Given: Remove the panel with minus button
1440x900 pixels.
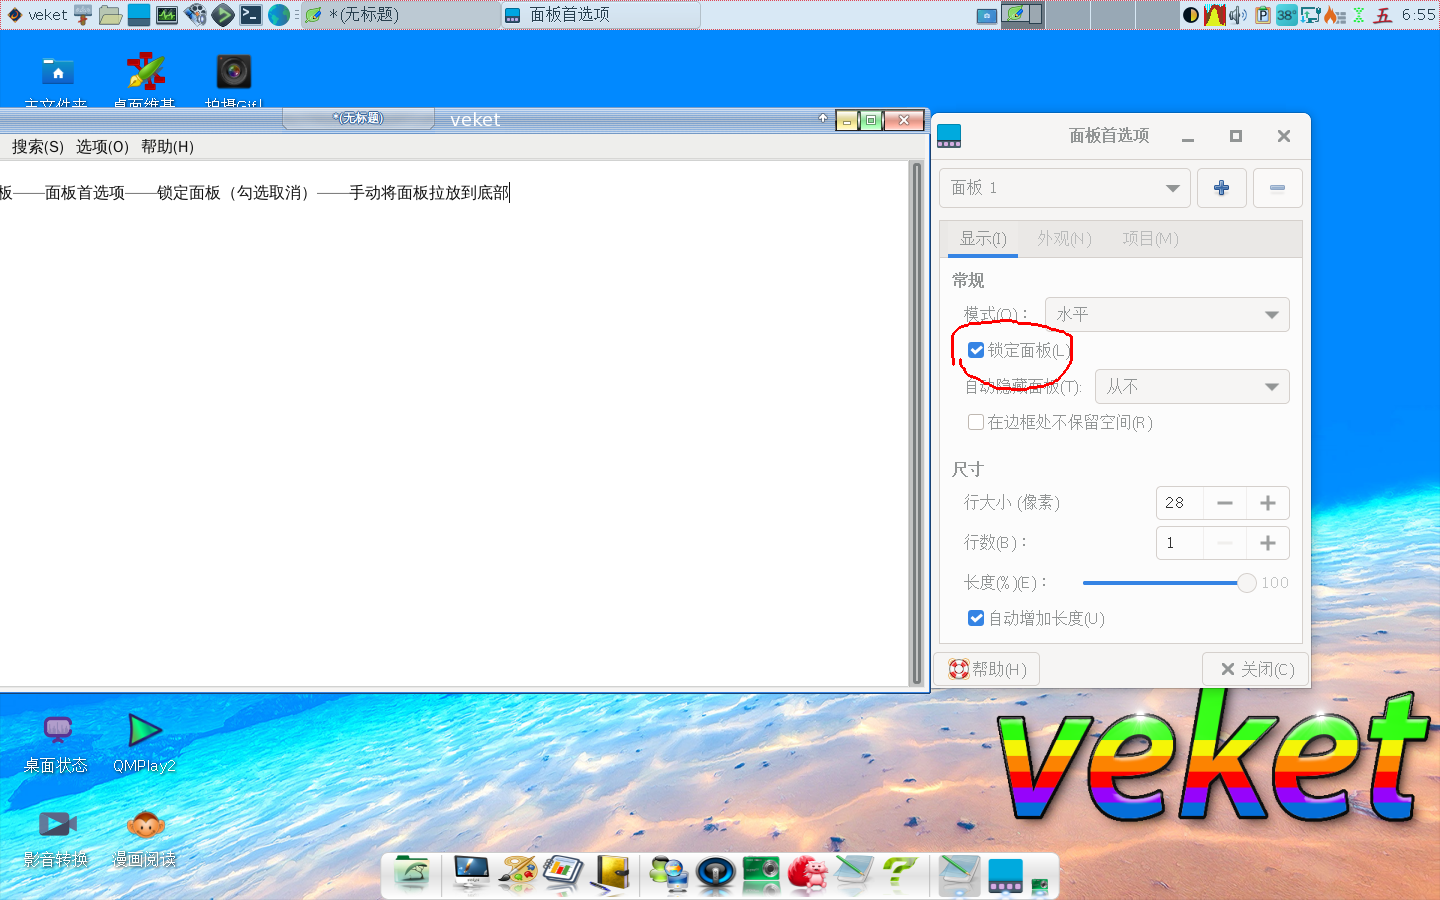Looking at the screenshot, I should click(1277, 188).
